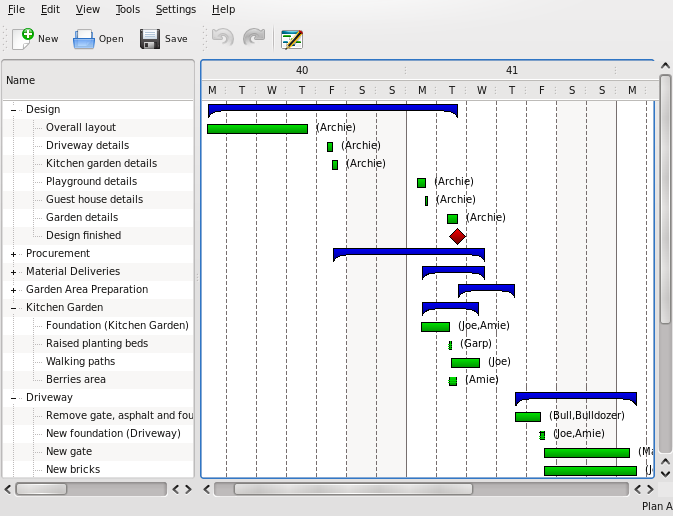Viewport: 673px width, 516px height.
Task: Click the green Overall layout Gantt bar
Action: 257,129
